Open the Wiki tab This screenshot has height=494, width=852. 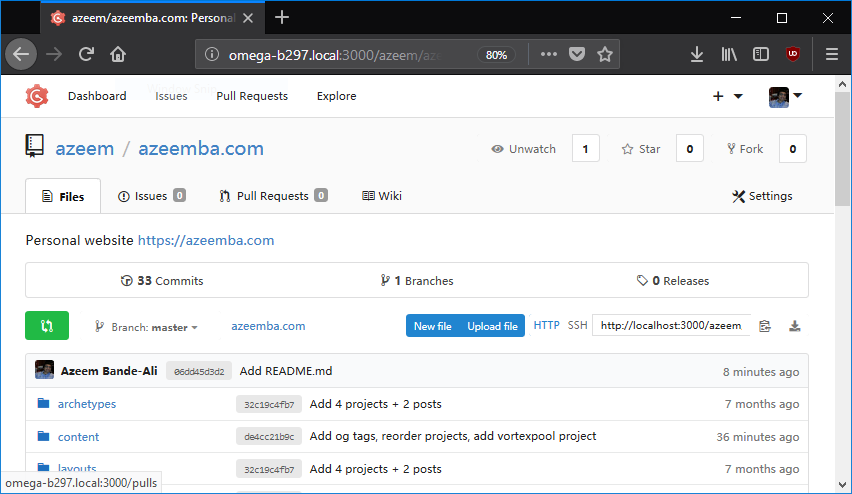tap(381, 196)
